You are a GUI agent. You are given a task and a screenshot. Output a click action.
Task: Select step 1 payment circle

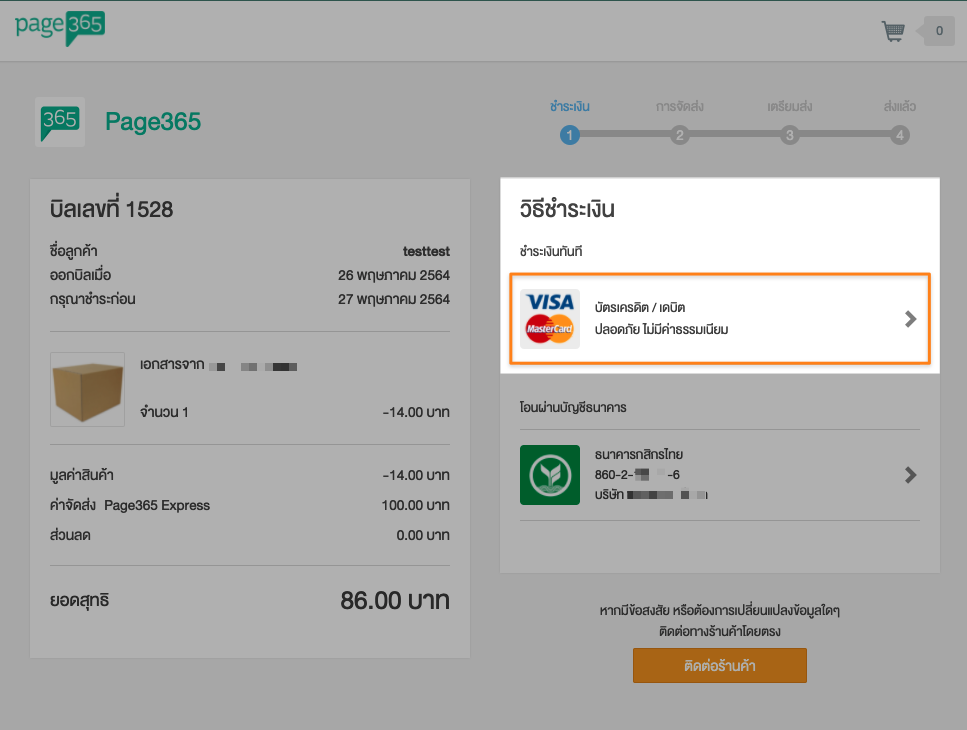(569, 135)
